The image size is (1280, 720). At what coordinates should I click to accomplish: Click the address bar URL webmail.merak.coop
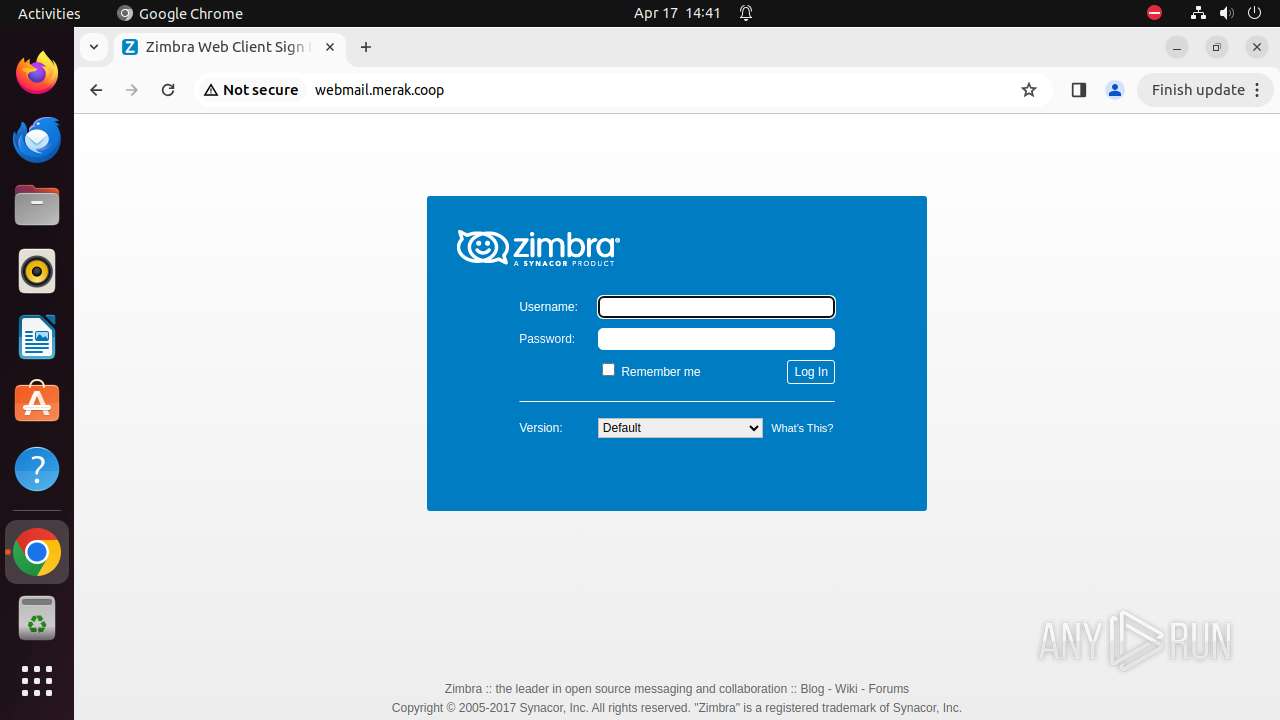(379, 90)
